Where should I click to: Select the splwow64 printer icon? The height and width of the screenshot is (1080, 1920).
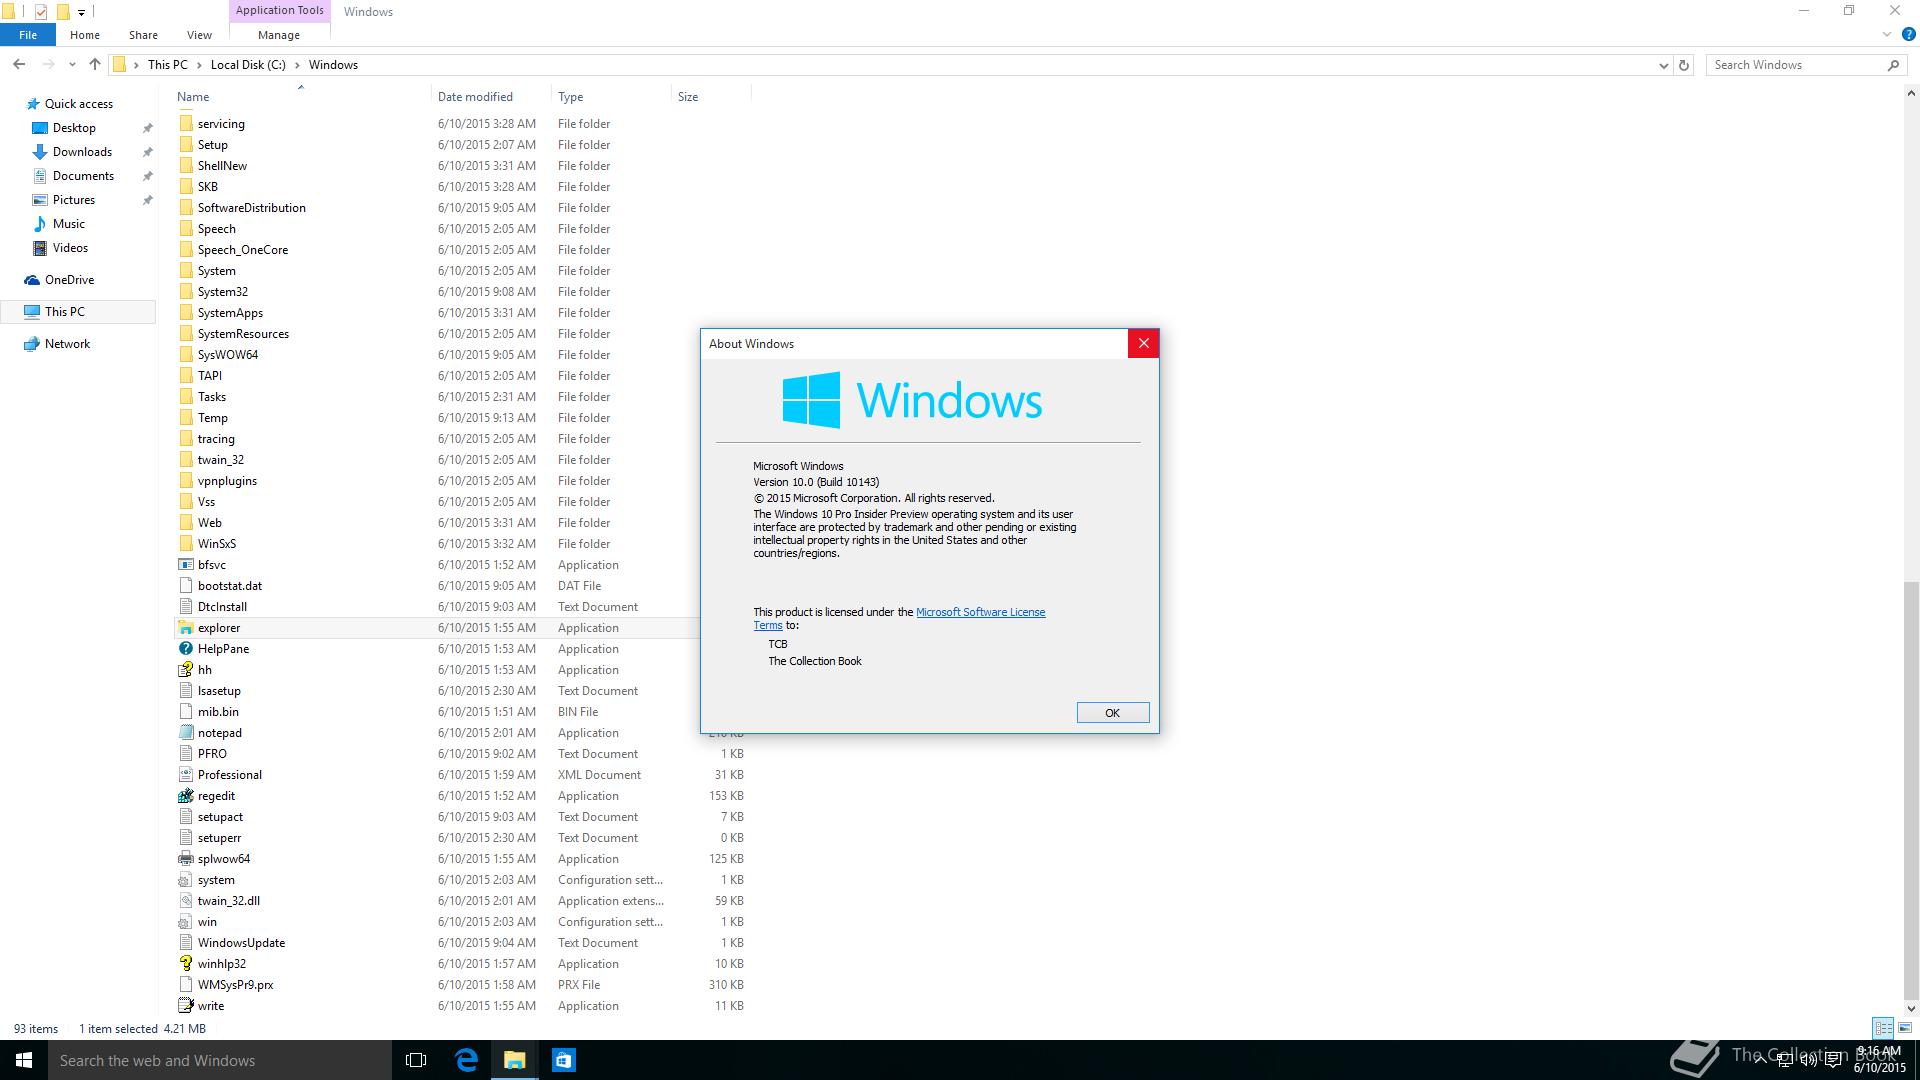coord(185,859)
